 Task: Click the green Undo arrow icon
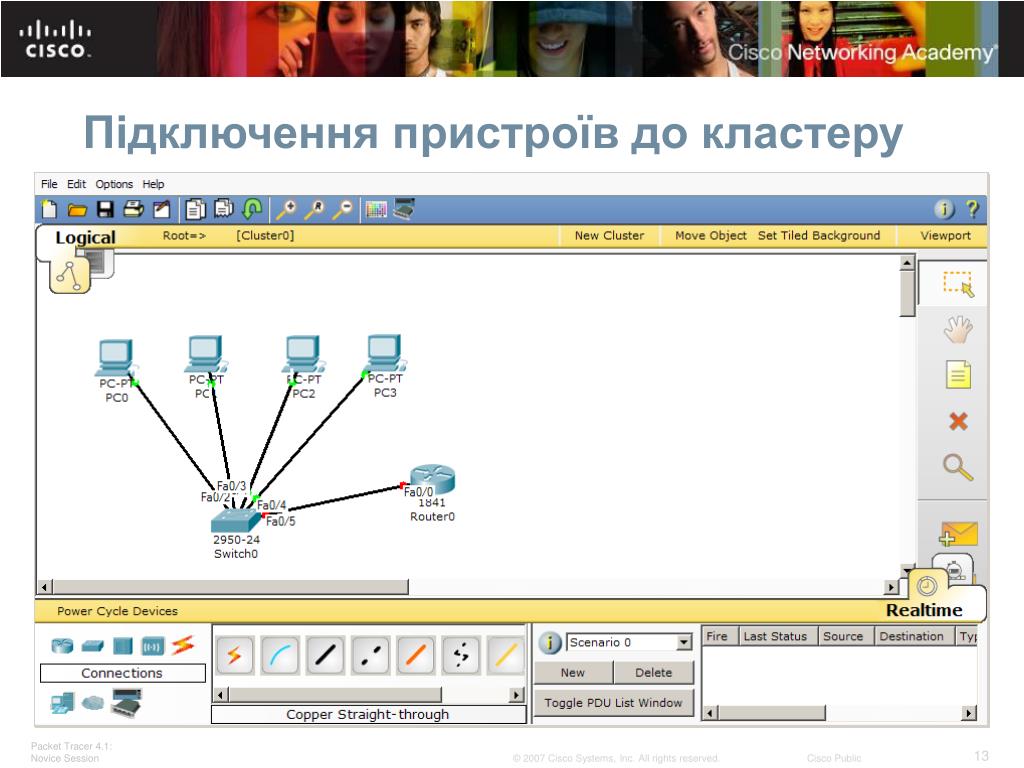point(252,208)
